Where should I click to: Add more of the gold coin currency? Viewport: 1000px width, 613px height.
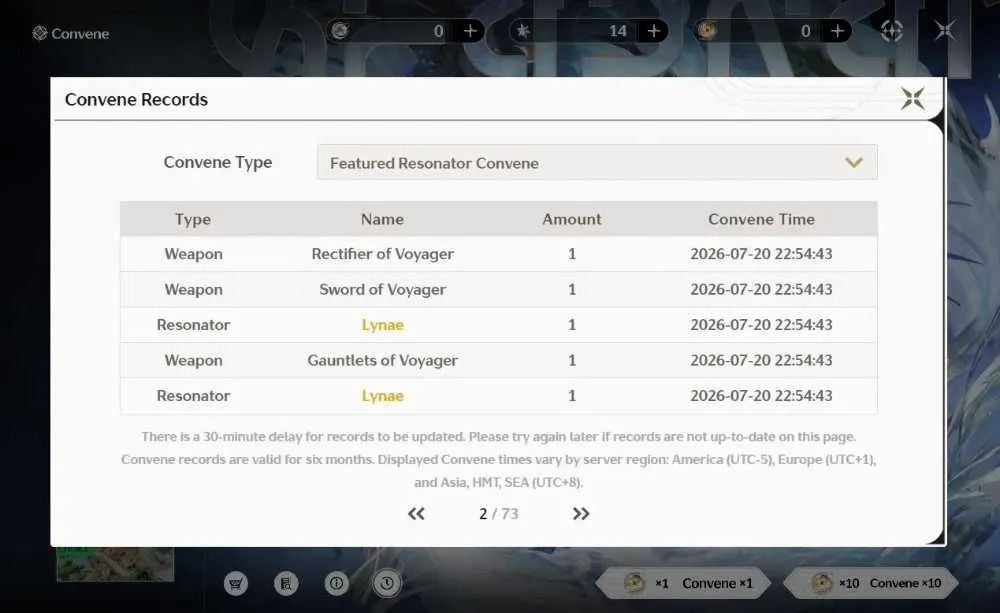pos(837,31)
